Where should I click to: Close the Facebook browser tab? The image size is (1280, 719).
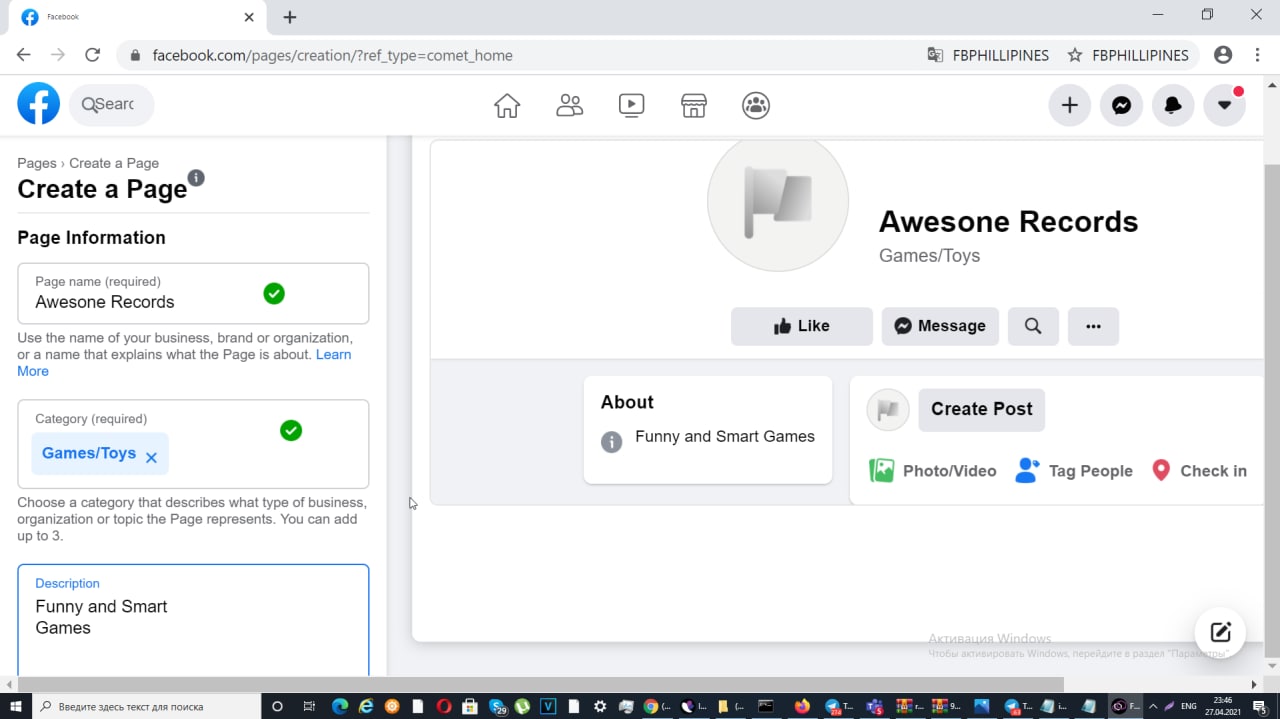[249, 17]
